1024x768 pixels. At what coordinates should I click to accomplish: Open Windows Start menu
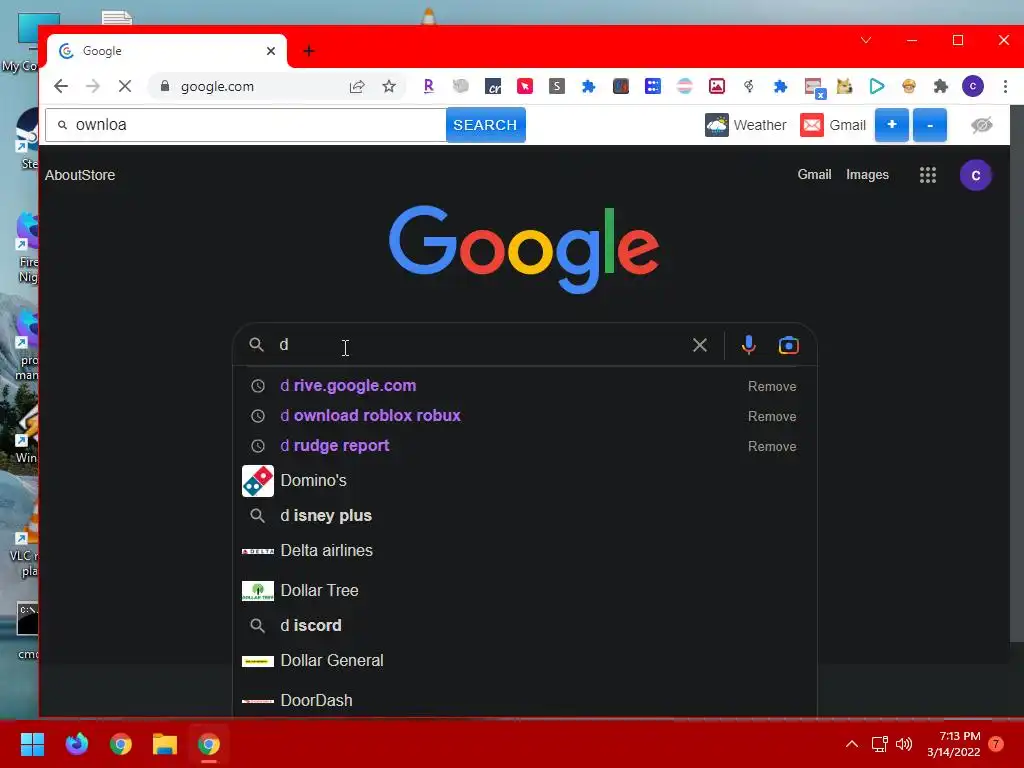[x=32, y=744]
